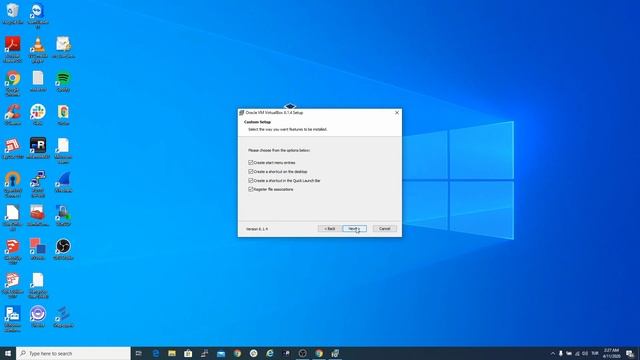Open the Action Center notifications
The image size is (640, 360).
click(630, 353)
